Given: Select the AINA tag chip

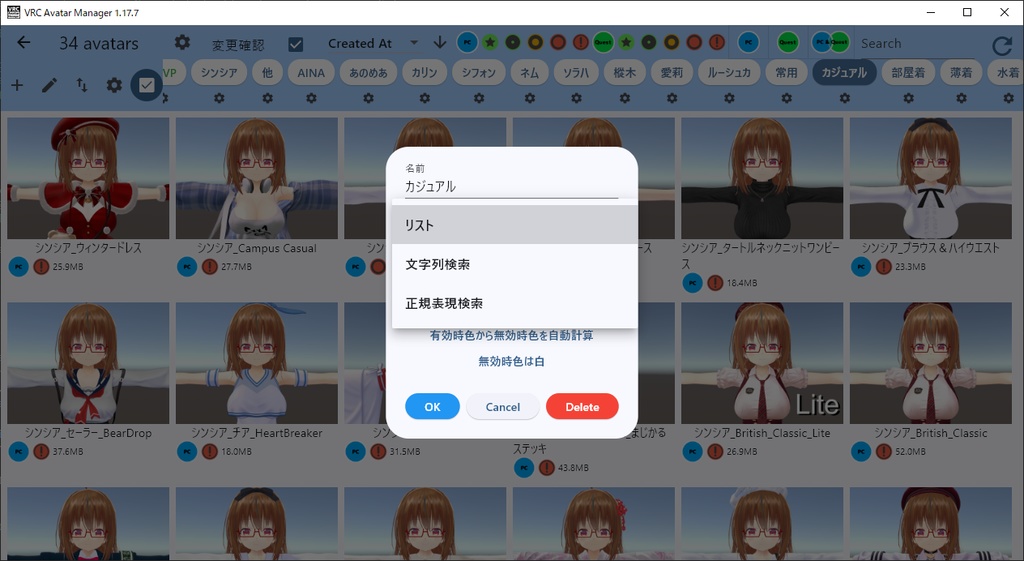Looking at the screenshot, I should coord(311,72).
